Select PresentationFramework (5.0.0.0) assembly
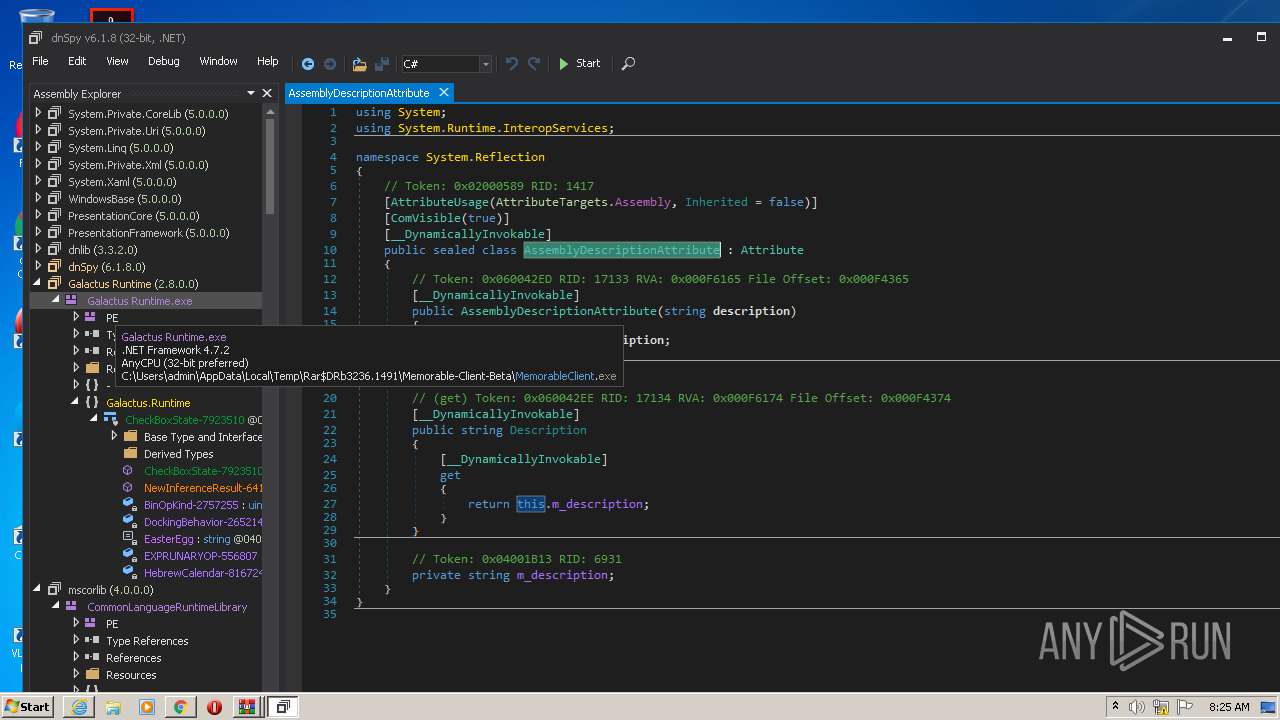 pos(149,233)
